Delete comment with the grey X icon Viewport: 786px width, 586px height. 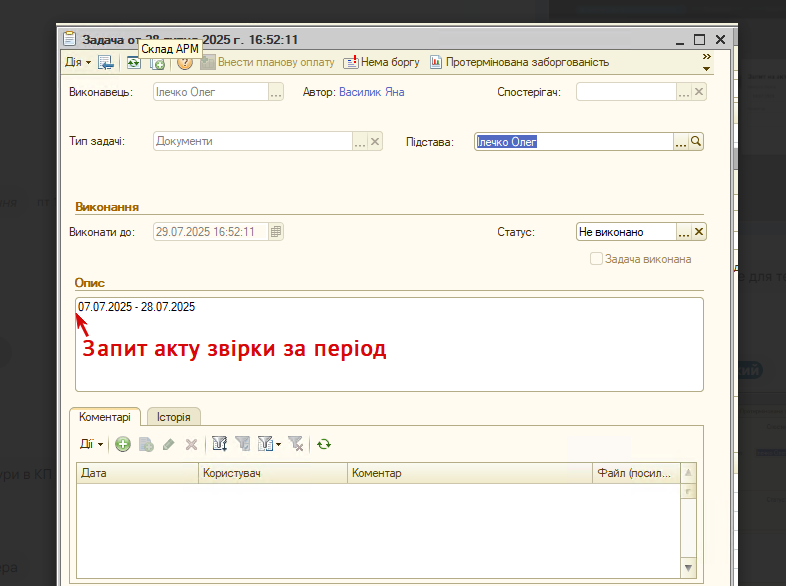click(x=191, y=444)
